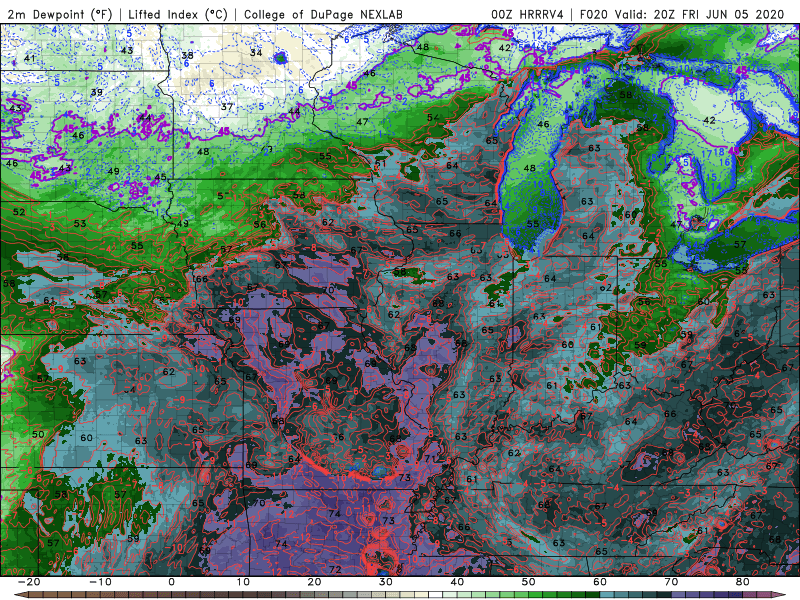Click the dewpoint value 37 on the map
800x600 pixels.
(x=227, y=107)
